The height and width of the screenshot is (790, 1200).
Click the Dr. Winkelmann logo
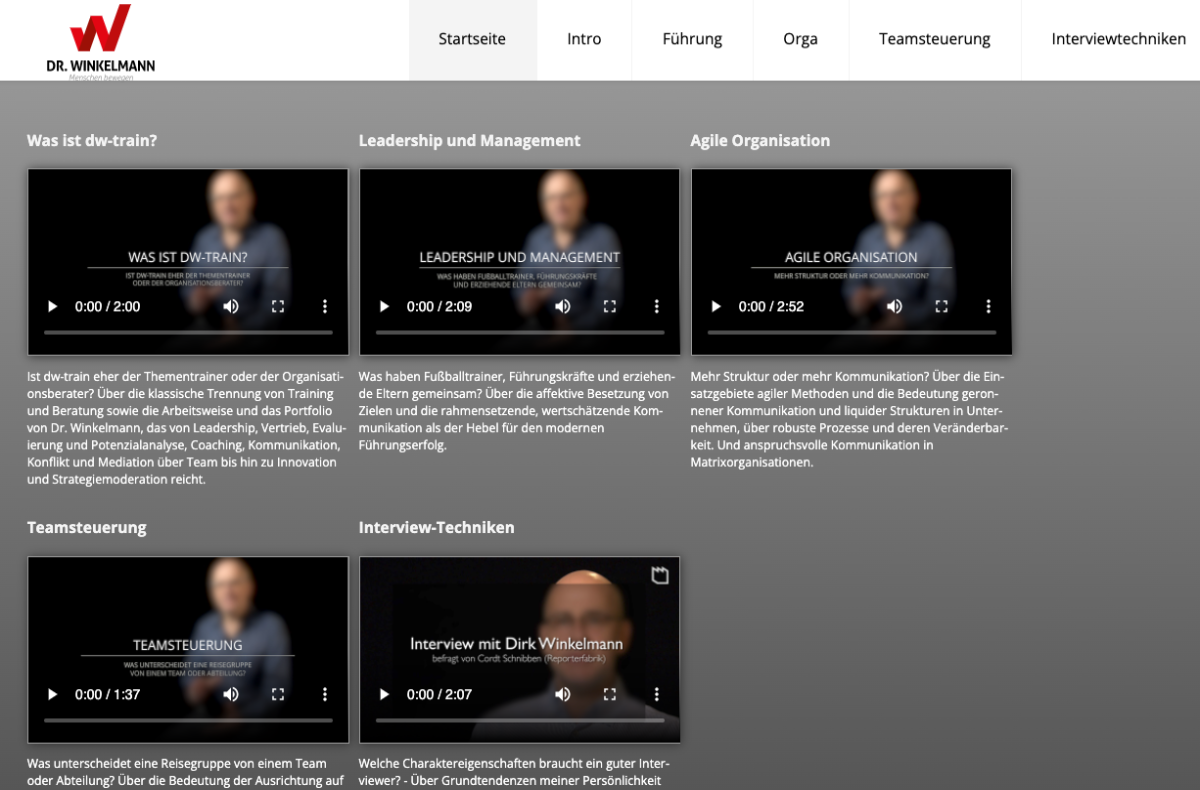click(x=100, y=42)
